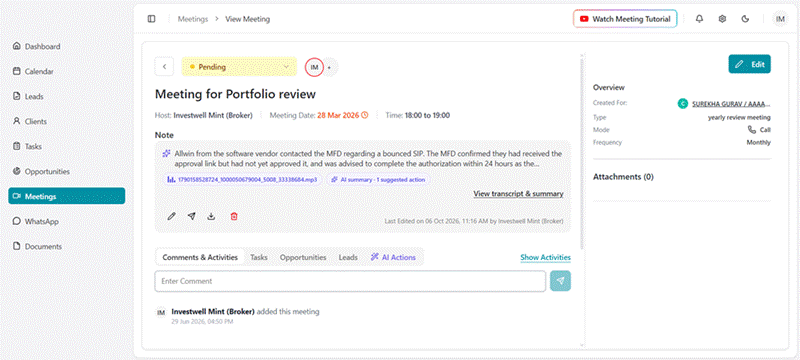
Task: Click '29 Jun 2026, 04:50 PM' timestamp
Action: pyautogui.click(x=203, y=322)
